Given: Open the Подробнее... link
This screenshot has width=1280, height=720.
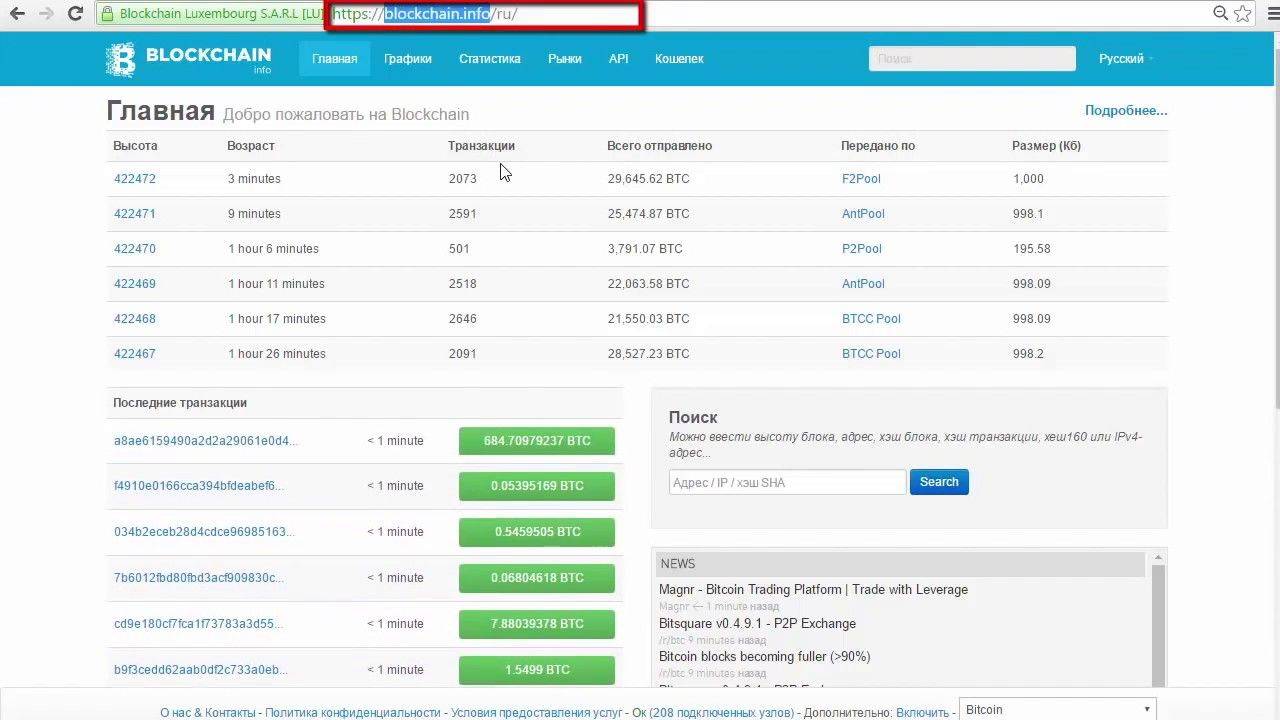Looking at the screenshot, I should point(1126,111).
